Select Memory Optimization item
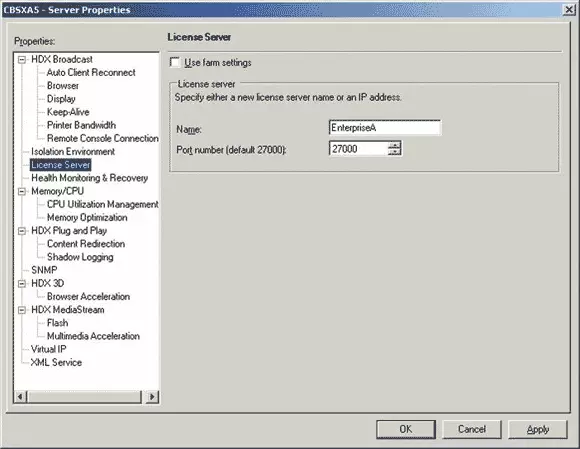The image size is (580, 449). [x=87, y=217]
